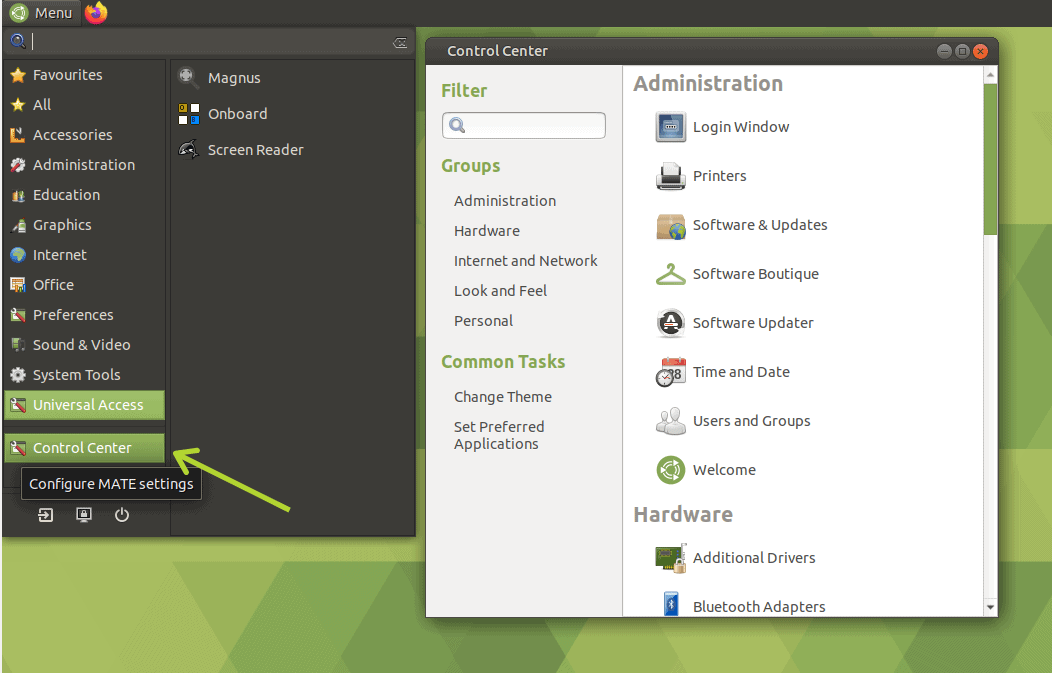This screenshot has width=1052, height=673.
Task: Open the Additional Drivers tool
Action: pyautogui.click(x=754, y=558)
